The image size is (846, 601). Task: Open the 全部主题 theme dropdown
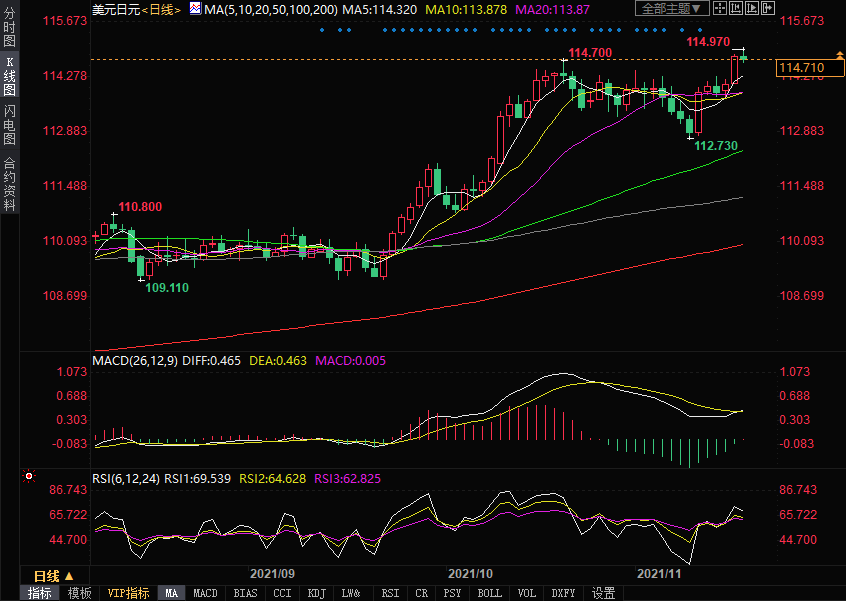coord(672,8)
